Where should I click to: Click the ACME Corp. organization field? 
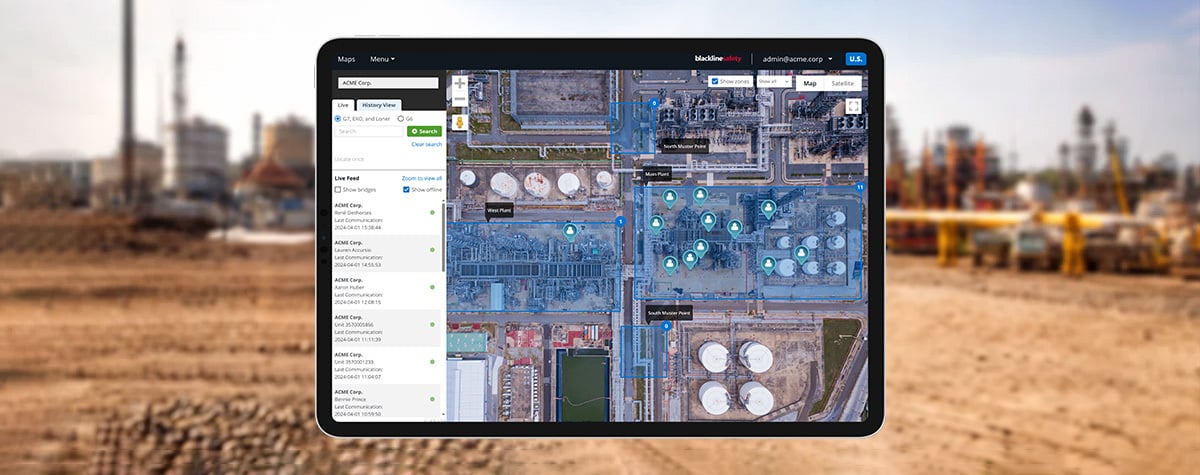(386, 83)
